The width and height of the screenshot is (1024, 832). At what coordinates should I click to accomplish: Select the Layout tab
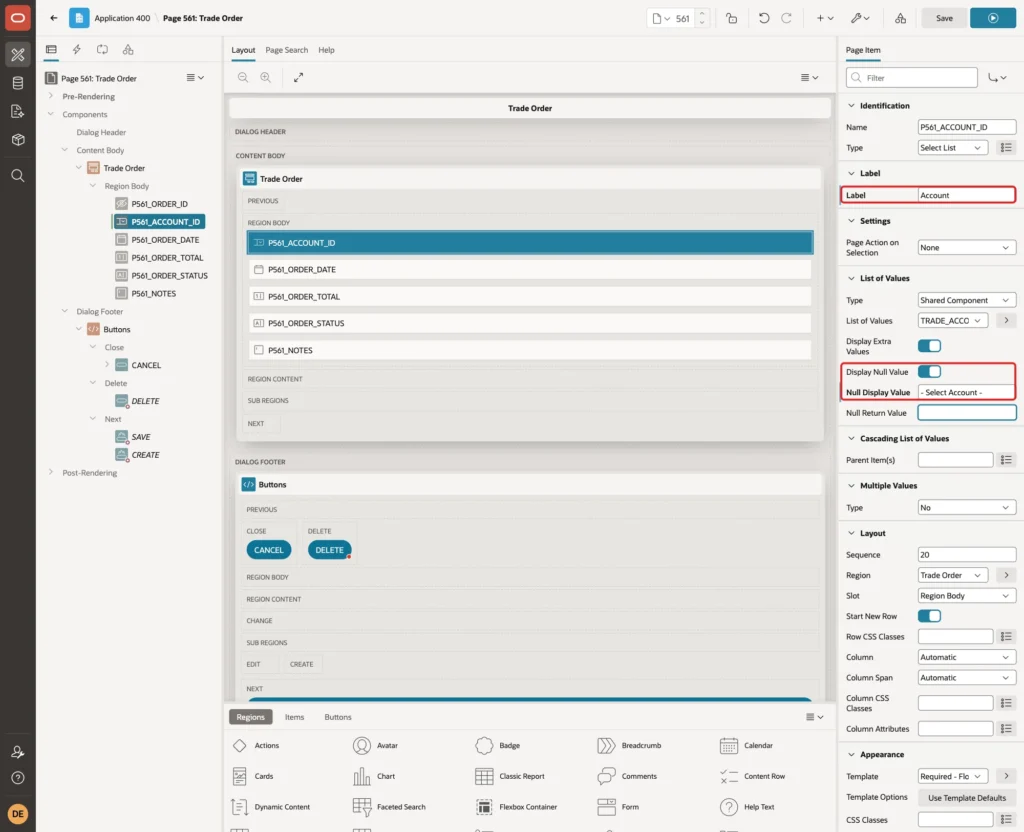(x=243, y=50)
